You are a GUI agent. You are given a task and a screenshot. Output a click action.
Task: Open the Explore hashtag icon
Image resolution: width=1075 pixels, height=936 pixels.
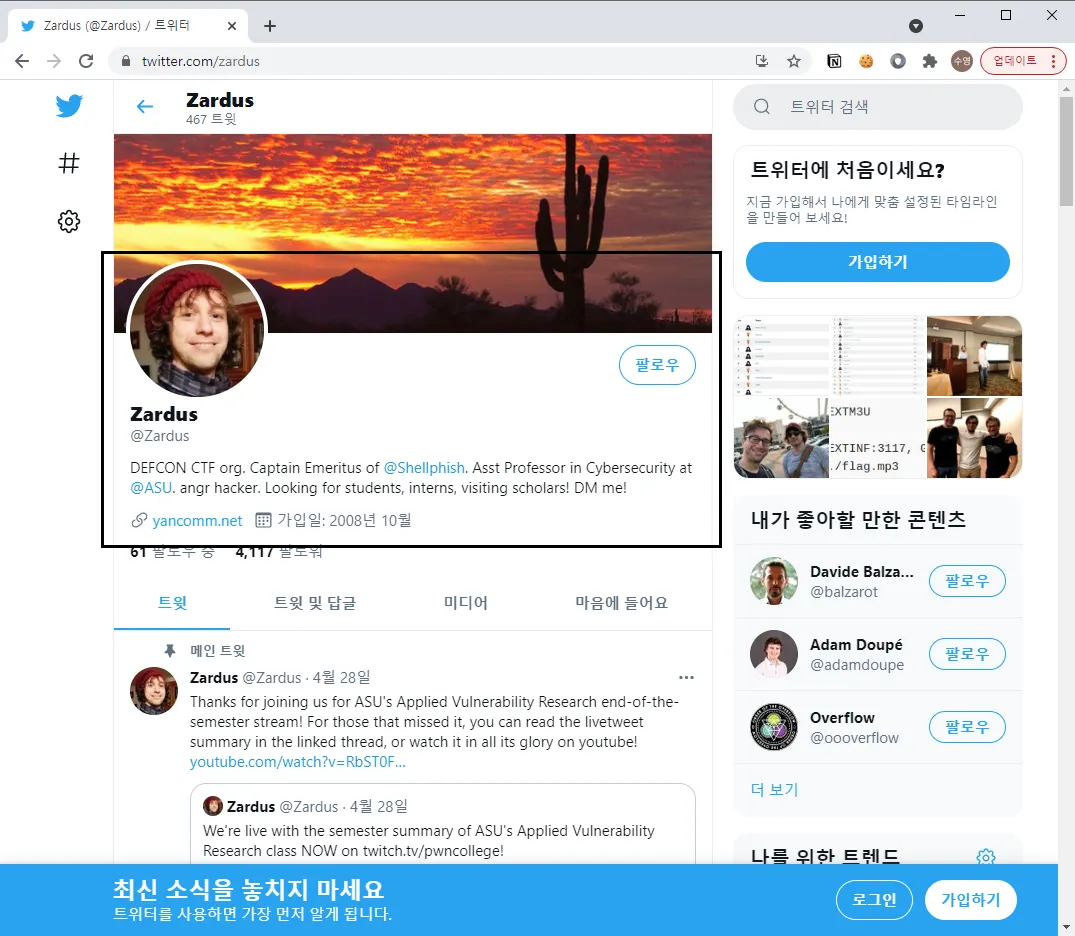[69, 163]
